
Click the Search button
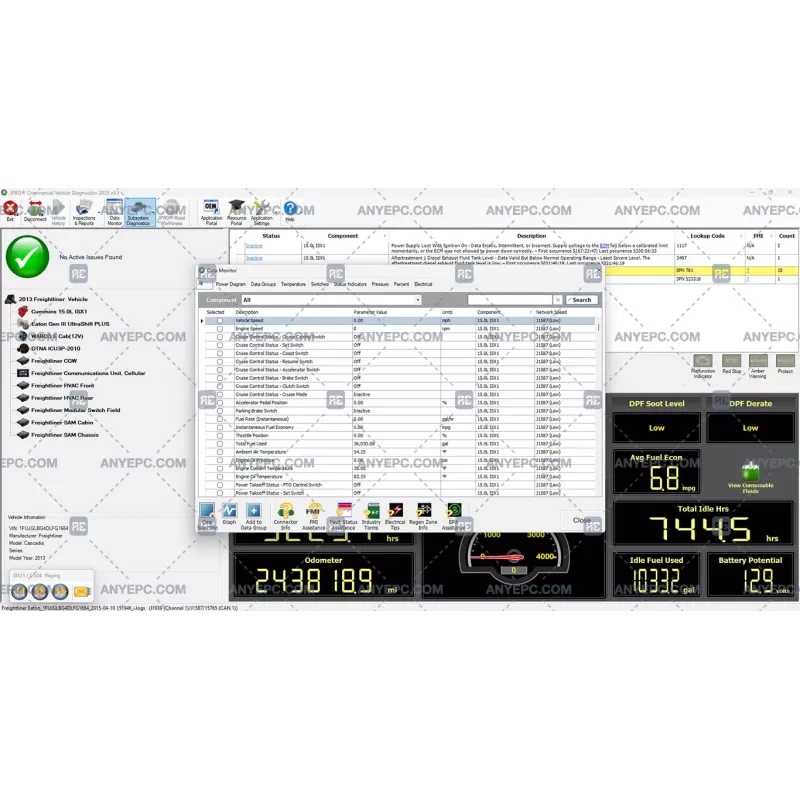tap(580, 299)
